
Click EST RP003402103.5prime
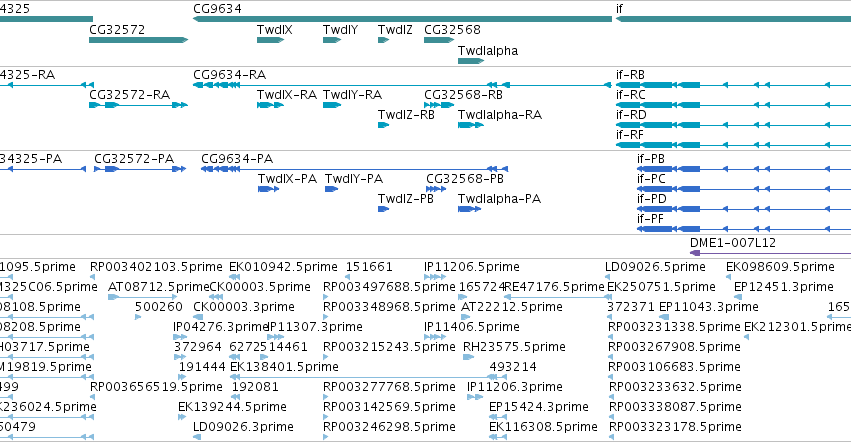(x=156, y=267)
